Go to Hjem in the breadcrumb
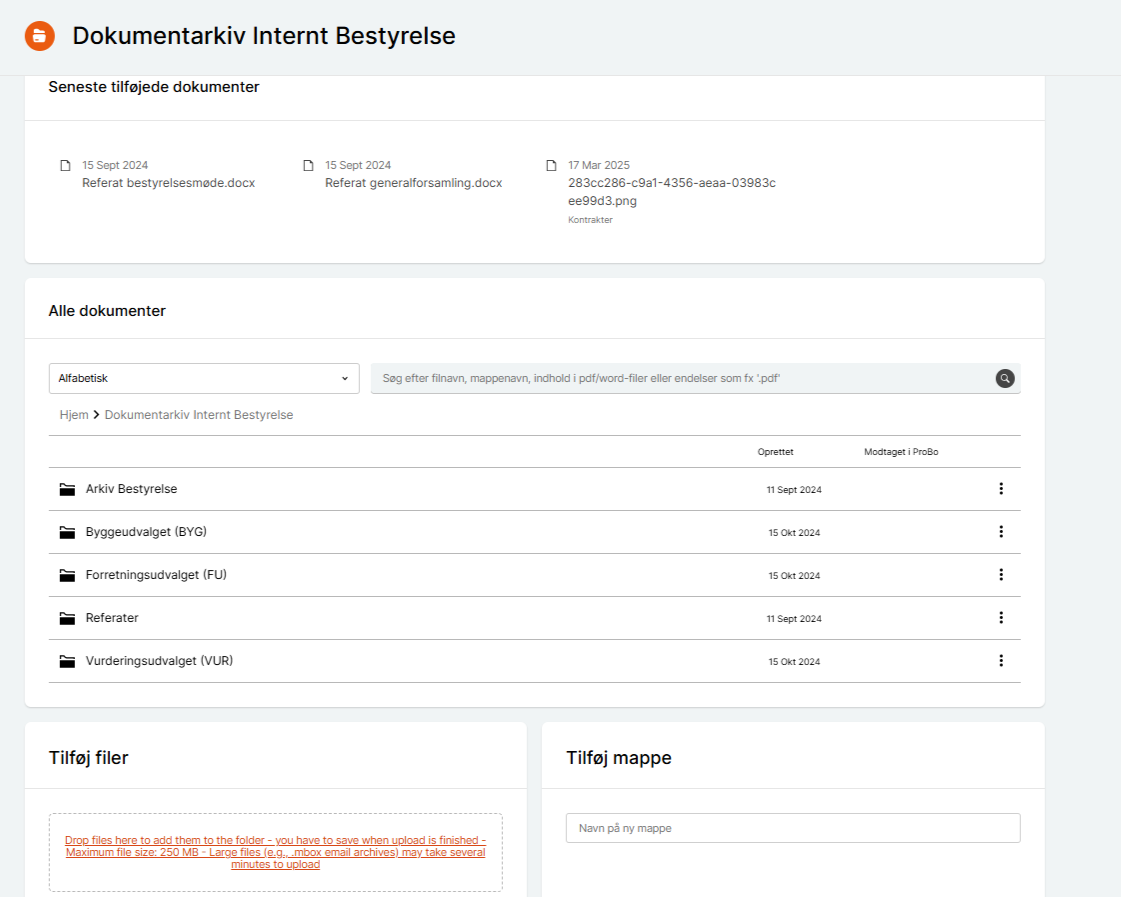1121x897 pixels. click(74, 414)
